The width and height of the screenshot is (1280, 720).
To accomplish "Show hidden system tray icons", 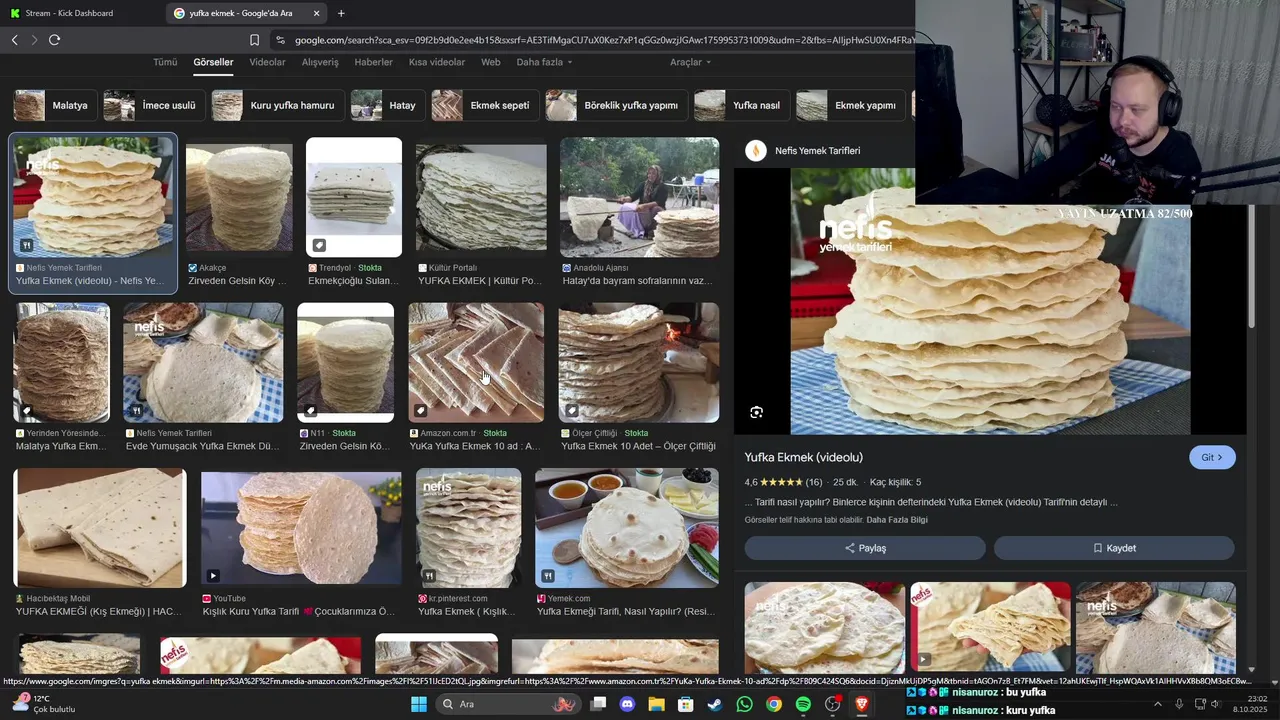I will point(1158,704).
